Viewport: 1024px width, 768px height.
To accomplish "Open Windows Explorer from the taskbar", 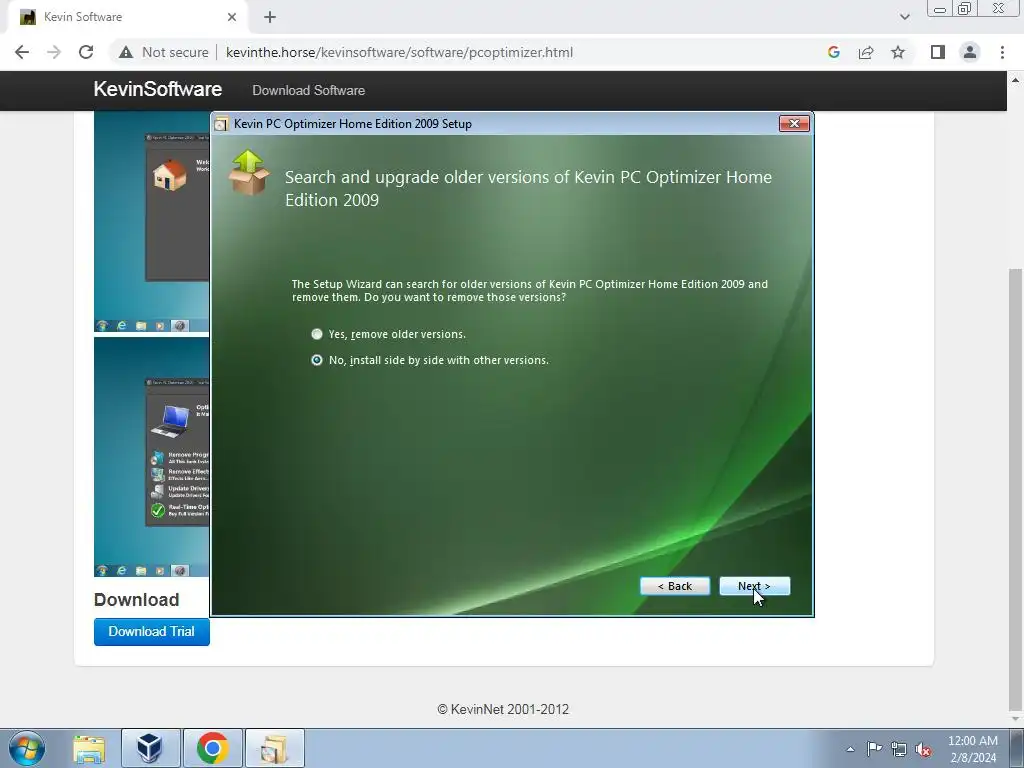I will [89, 748].
